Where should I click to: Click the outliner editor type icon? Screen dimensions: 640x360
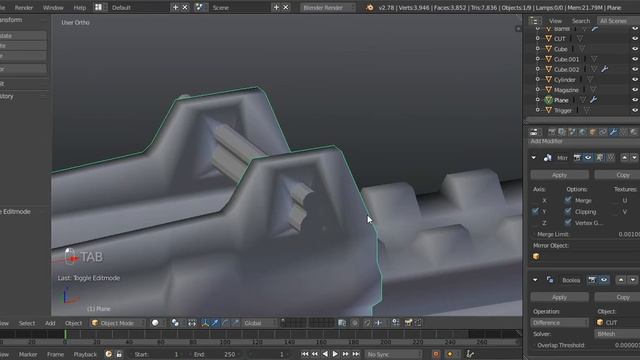click(534, 21)
